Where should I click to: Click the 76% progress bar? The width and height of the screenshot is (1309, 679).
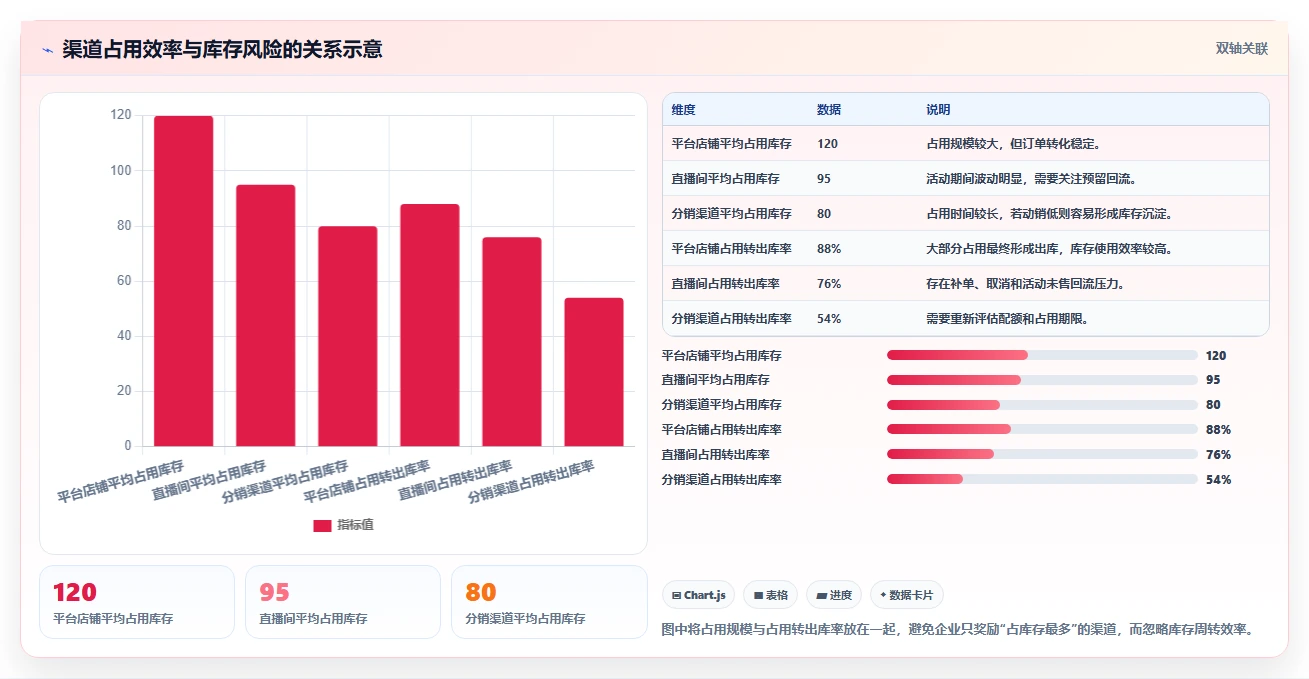click(x=1042, y=455)
